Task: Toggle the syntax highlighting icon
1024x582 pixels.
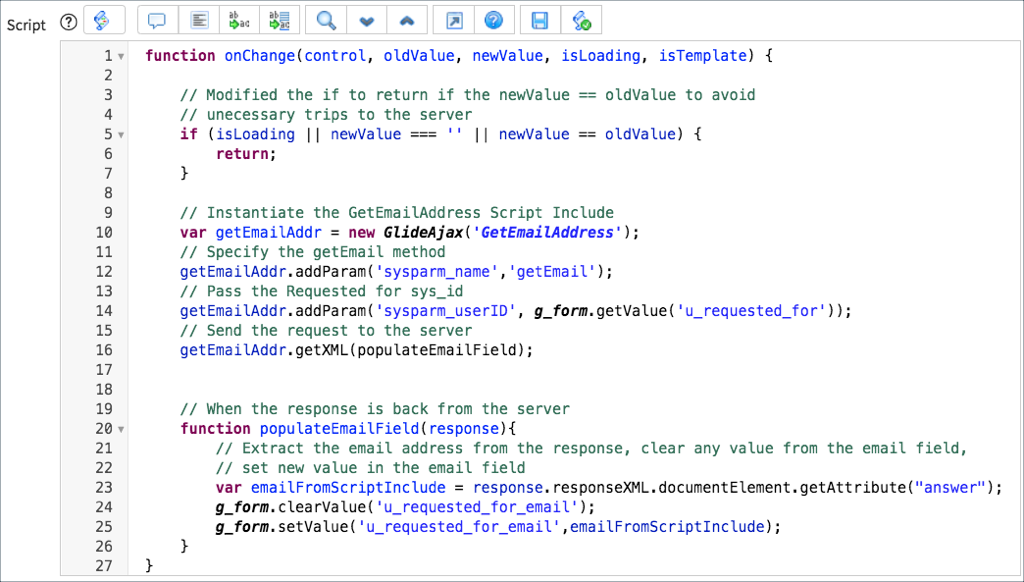Action: (104, 19)
